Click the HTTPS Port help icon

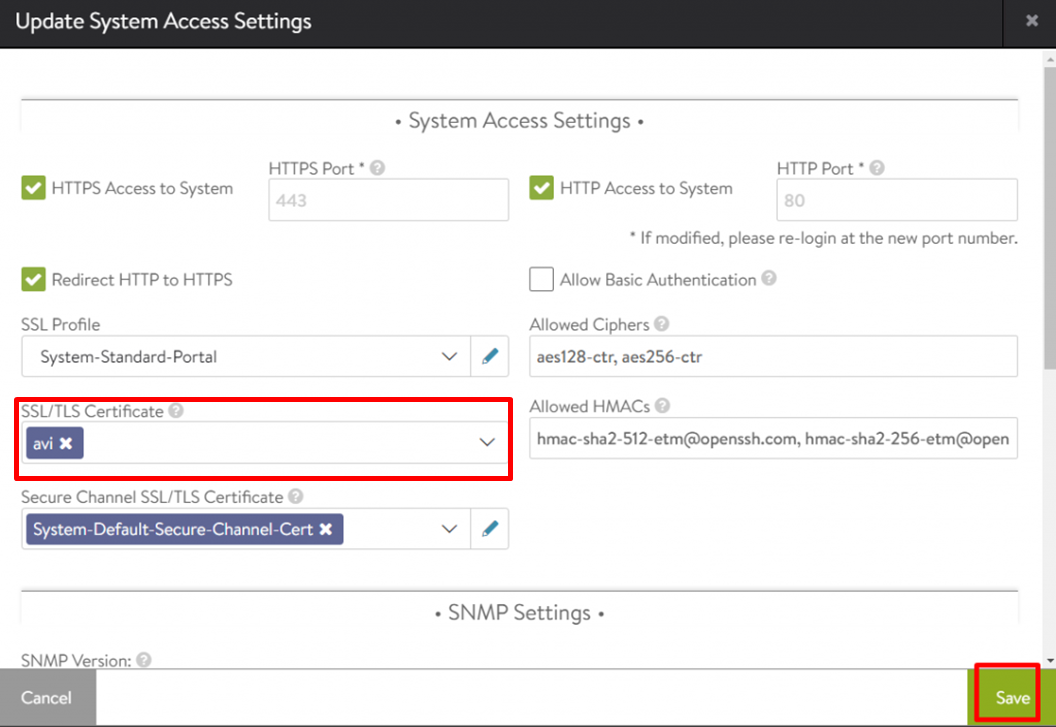(x=378, y=169)
